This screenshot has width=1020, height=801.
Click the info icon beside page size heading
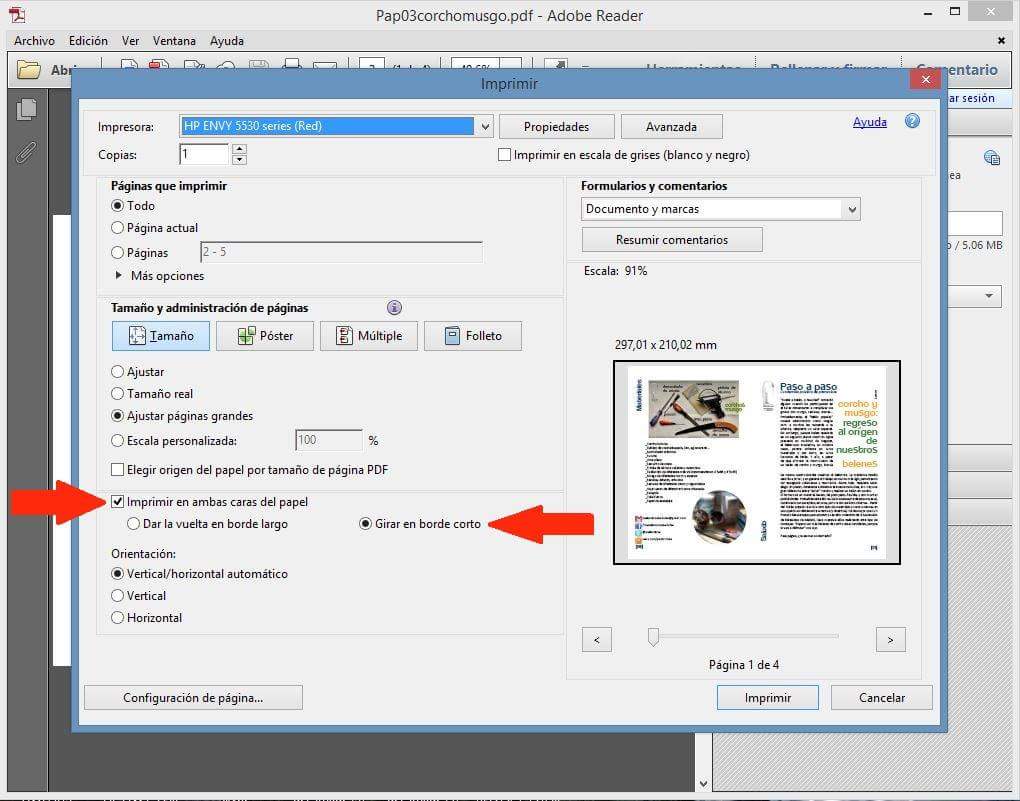point(394,308)
